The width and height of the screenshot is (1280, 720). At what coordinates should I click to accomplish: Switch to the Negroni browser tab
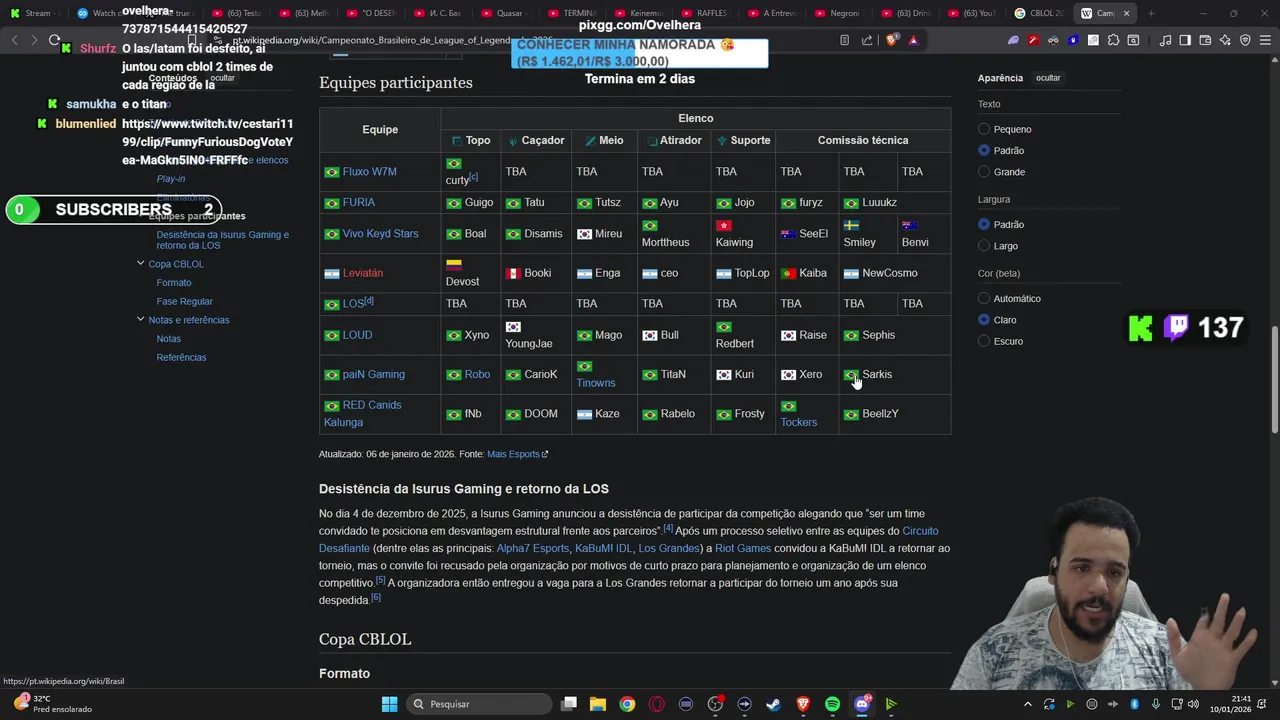tap(838, 13)
